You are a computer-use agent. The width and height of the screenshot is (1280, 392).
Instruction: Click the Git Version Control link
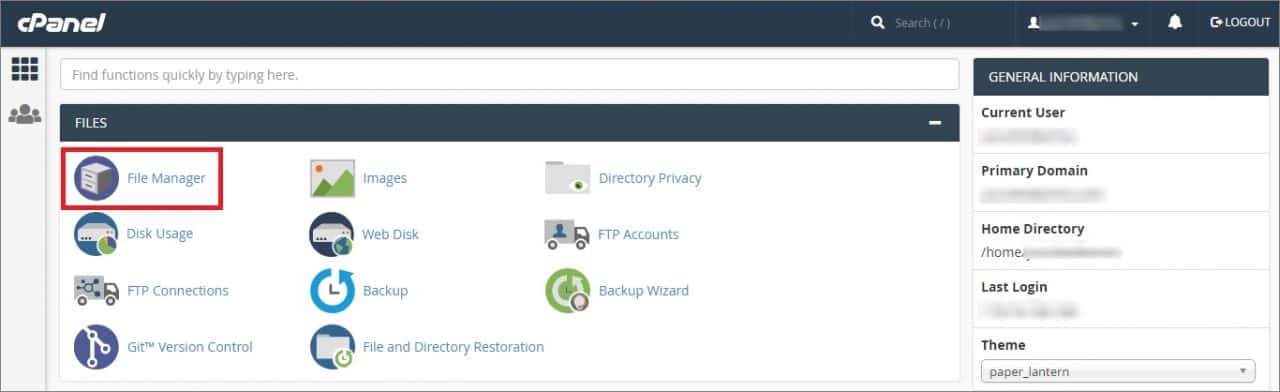(190, 347)
